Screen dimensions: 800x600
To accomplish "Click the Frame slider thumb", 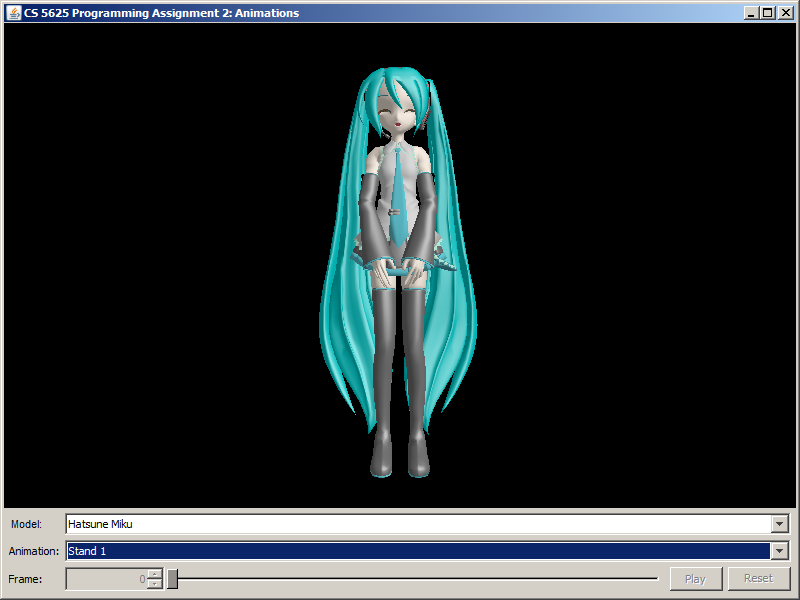I will pyautogui.click(x=172, y=578).
